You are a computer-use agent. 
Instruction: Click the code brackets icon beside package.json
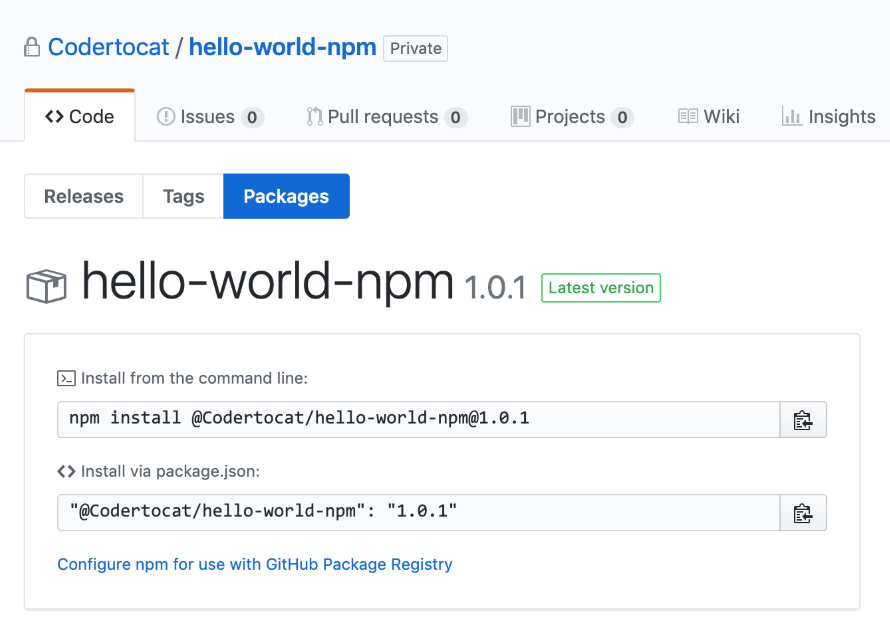point(66,471)
